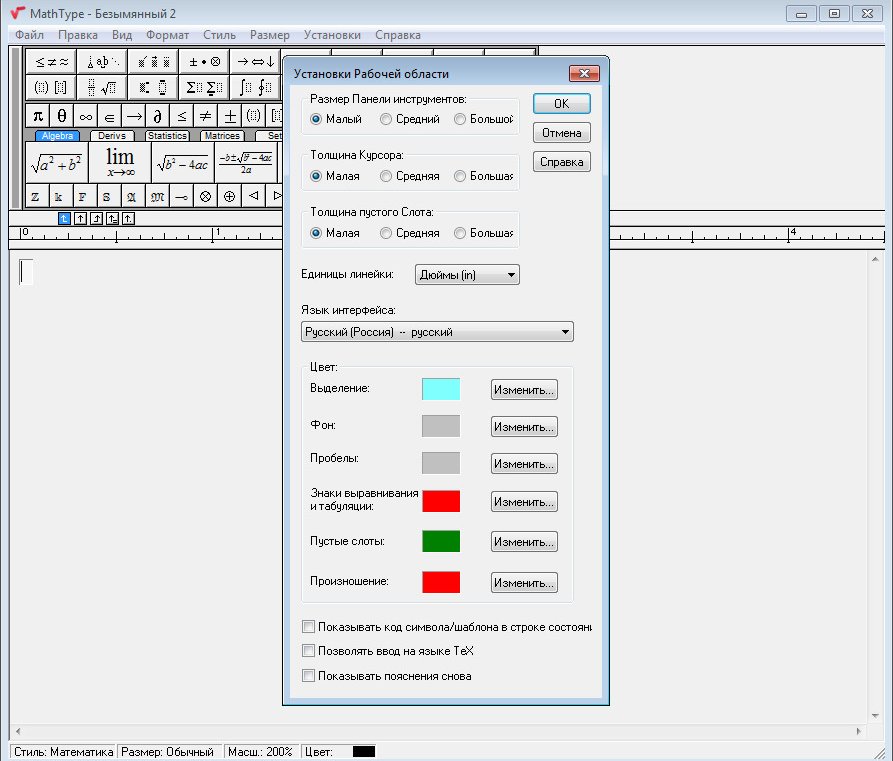Click the empty equation slot in editing area
893x761 pixels.
[x=26, y=272]
